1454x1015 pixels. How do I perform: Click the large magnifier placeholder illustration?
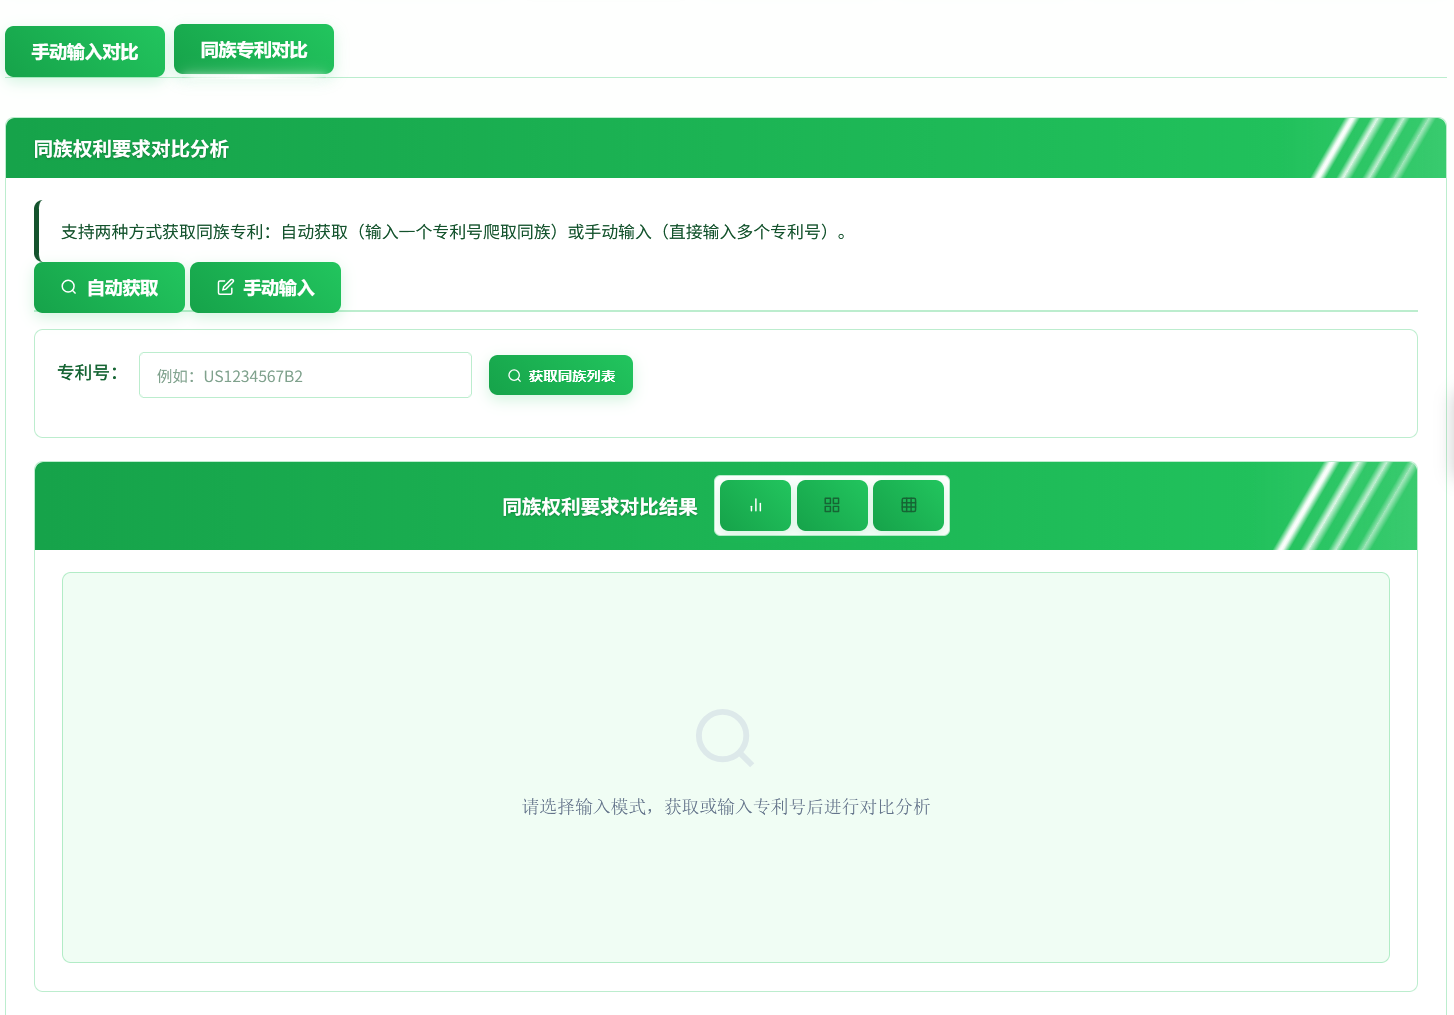coord(725,738)
